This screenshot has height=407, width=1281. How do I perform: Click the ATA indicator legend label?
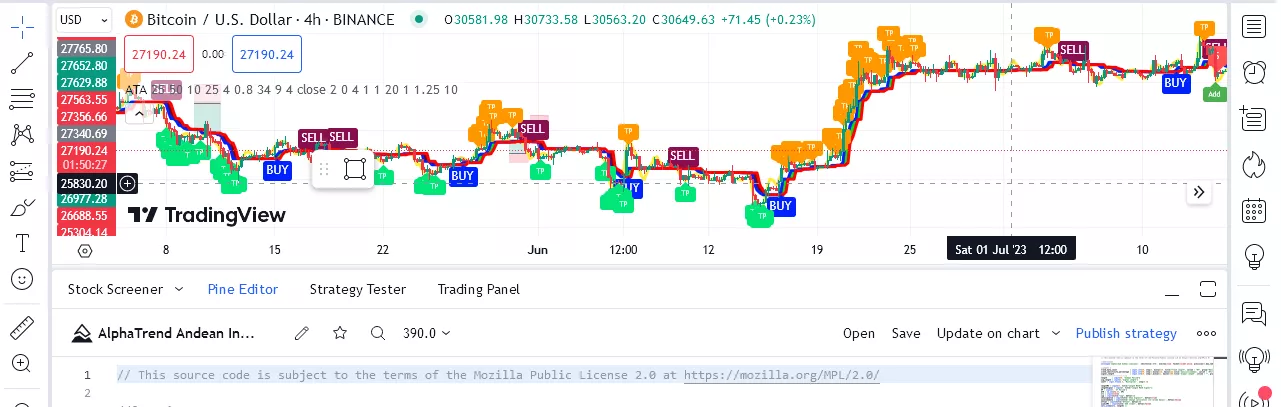[x=135, y=89]
